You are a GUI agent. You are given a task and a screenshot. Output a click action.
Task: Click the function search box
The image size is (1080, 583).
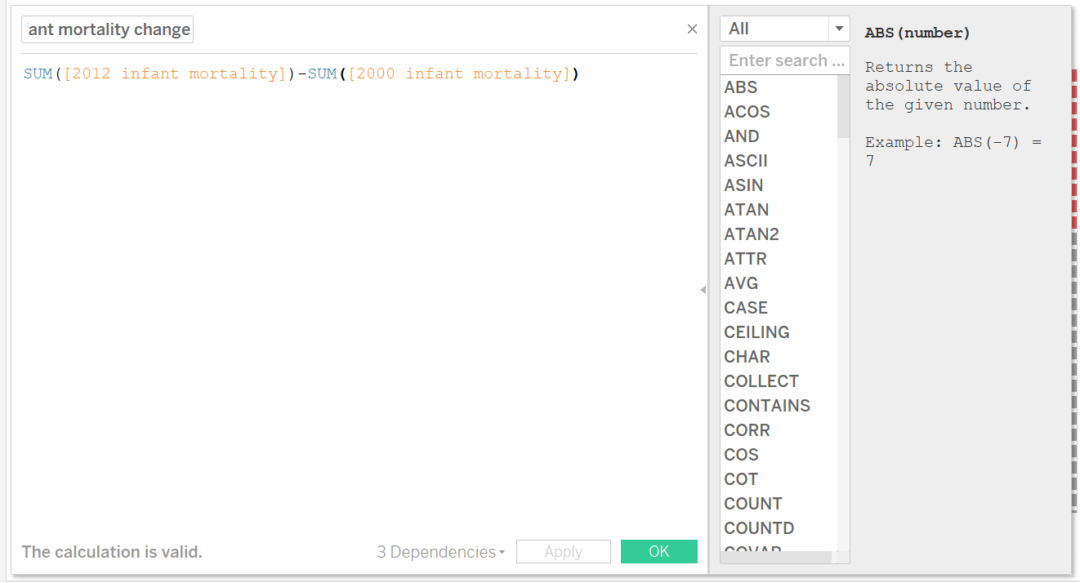pyautogui.click(x=784, y=61)
